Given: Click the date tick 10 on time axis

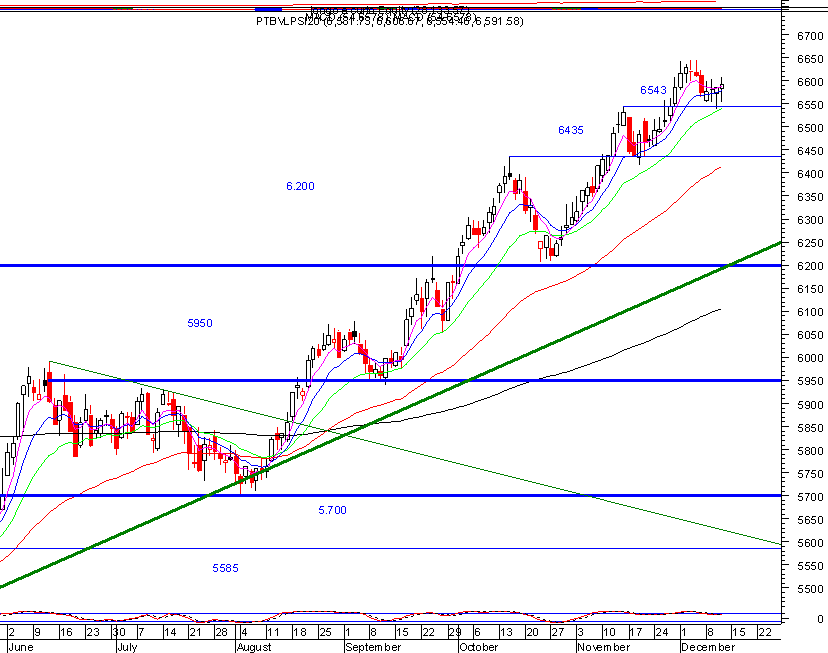Looking at the screenshot, I should click(609, 632).
